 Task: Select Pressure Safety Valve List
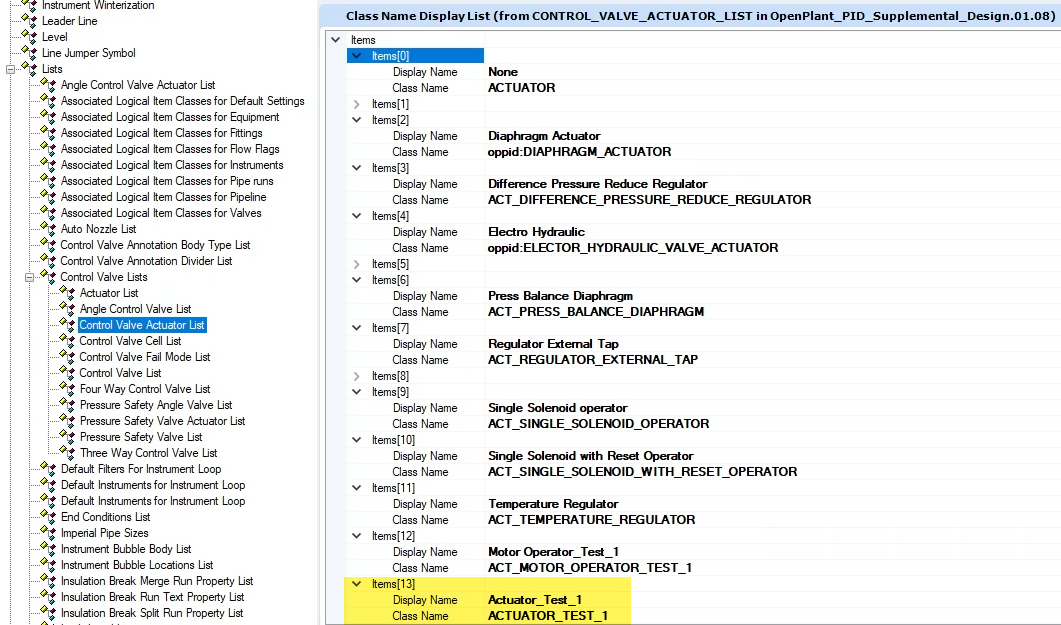tap(141, 437)
